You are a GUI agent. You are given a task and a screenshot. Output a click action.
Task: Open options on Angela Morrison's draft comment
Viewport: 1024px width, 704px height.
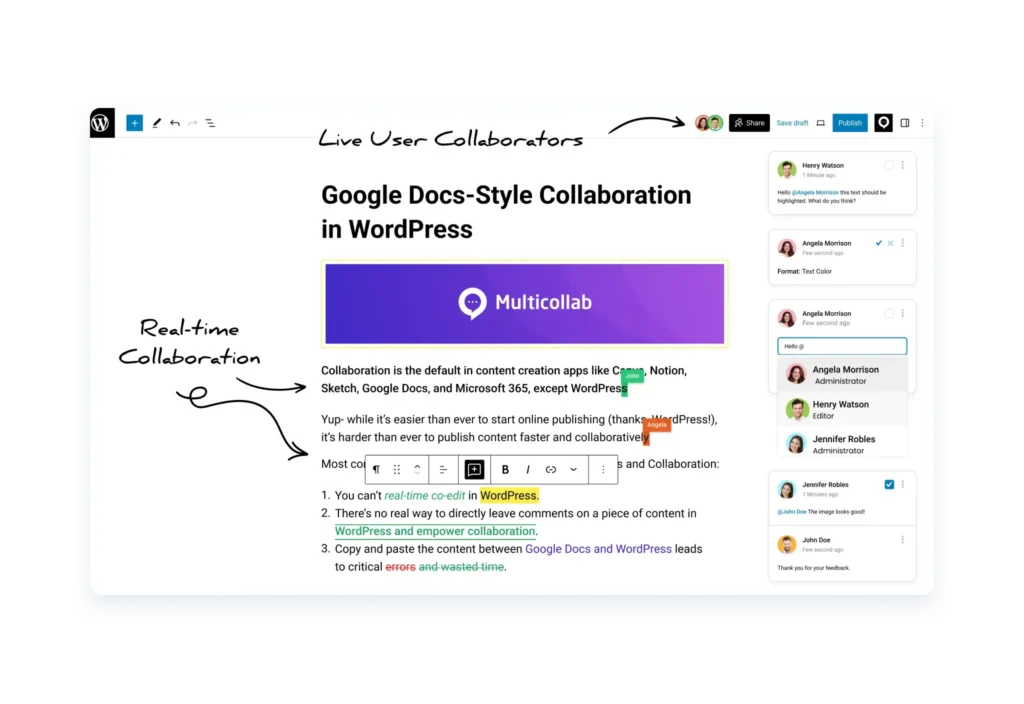pos(903,313)
